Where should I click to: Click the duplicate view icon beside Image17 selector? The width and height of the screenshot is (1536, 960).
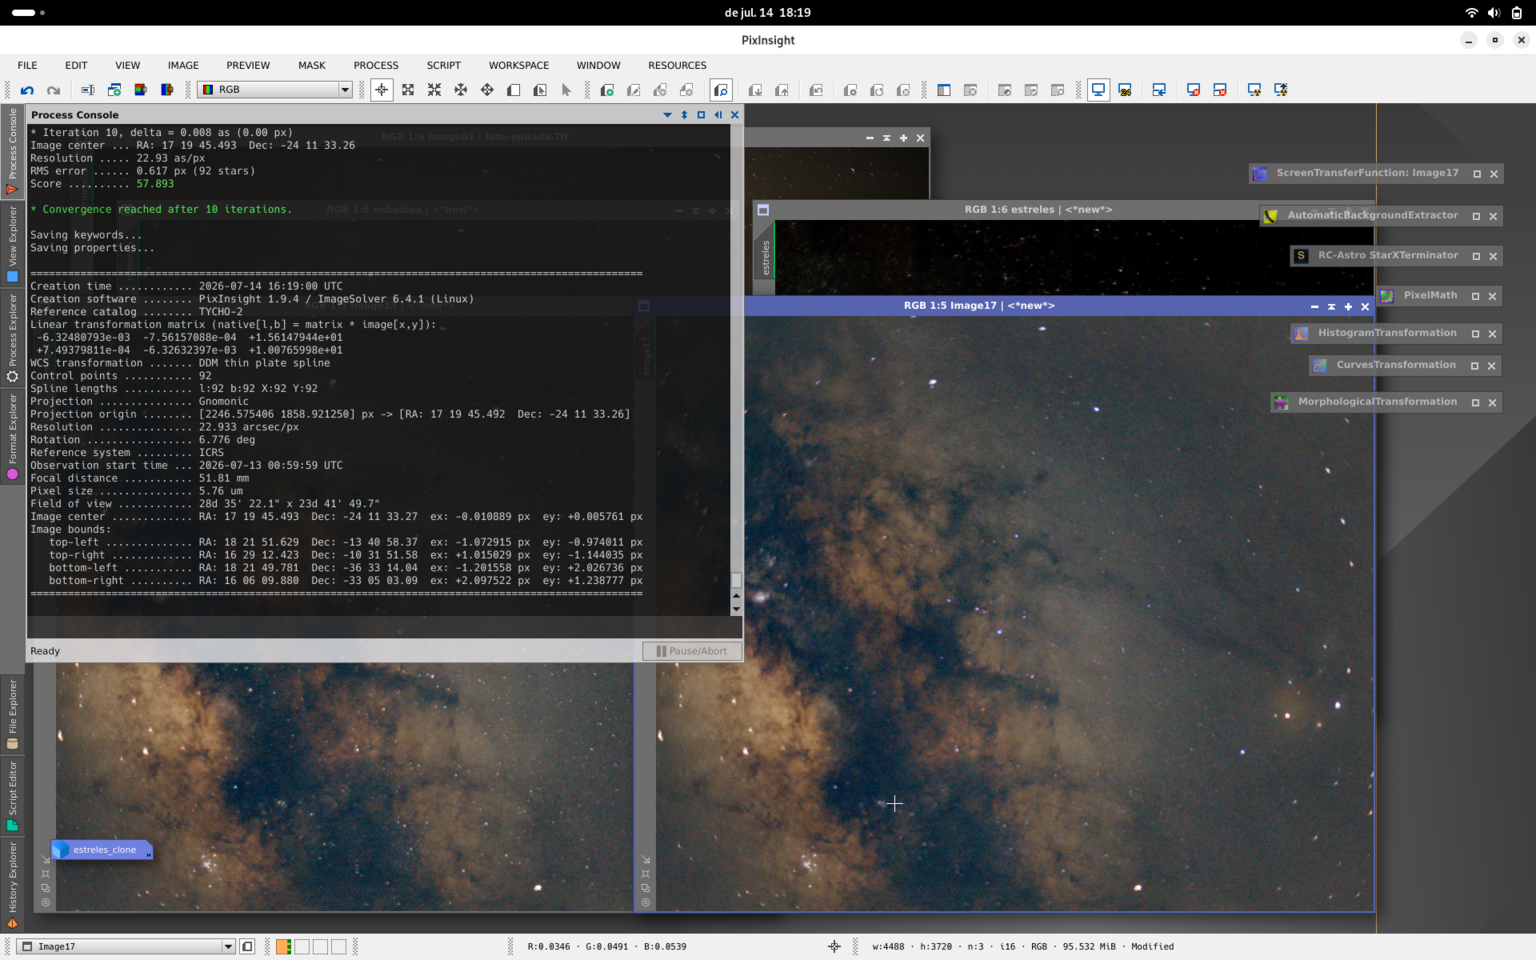(247, 946)
